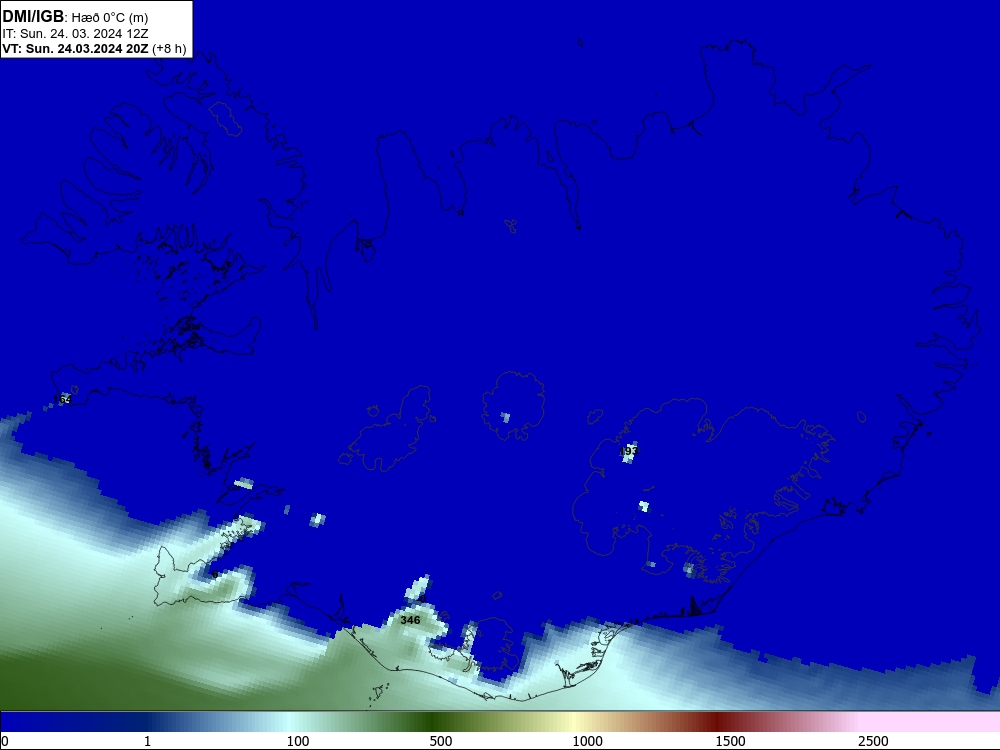This screenshot has width=1000, height=750.
Task: Click the 'VT: Sun. 24.03.2024 20Z' line
Action: point(75,49)
